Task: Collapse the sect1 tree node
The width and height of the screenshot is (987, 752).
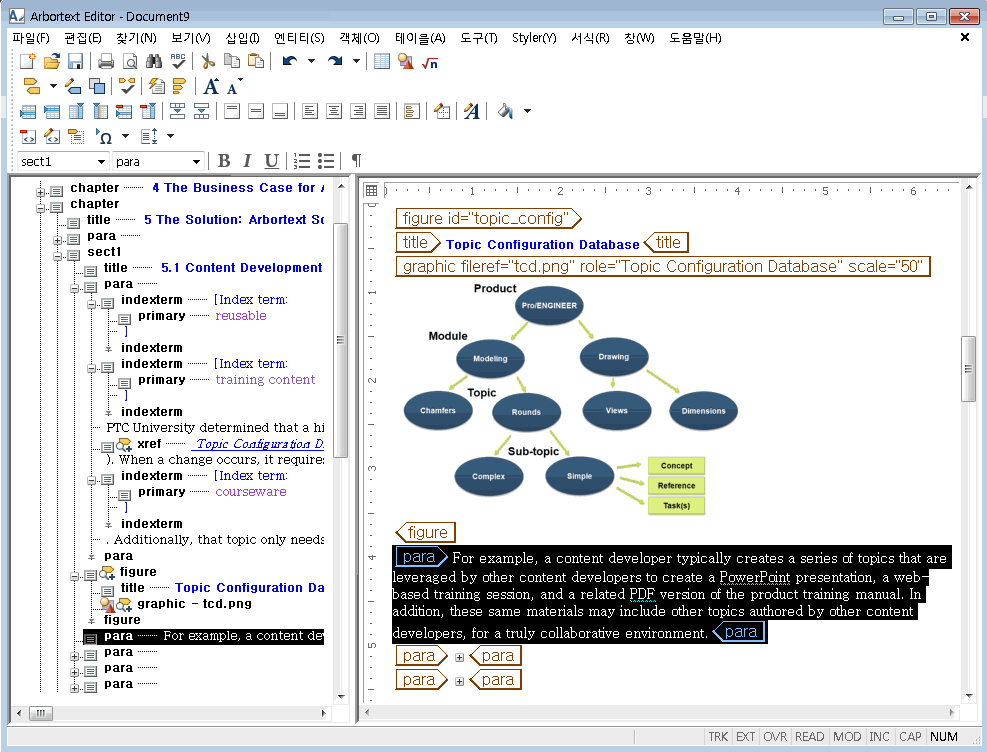Action: click(57, 256)
